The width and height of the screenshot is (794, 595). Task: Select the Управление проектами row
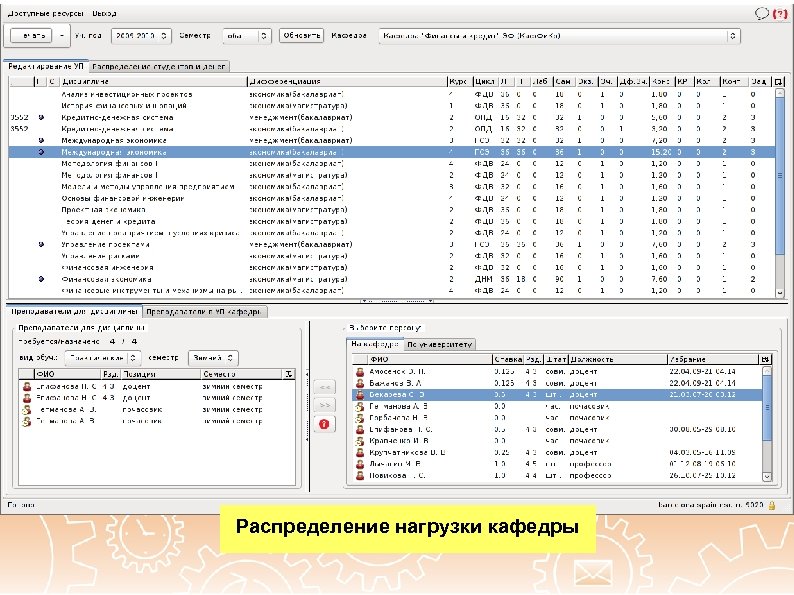[x=392, y=245]
